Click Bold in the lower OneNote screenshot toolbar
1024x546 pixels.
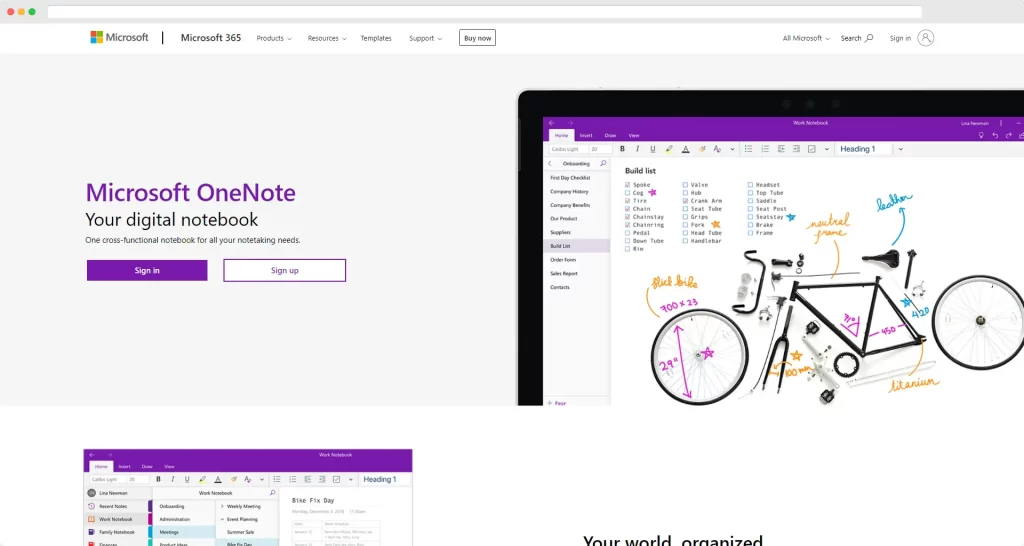pyautogui.click(x=158, y=479)
